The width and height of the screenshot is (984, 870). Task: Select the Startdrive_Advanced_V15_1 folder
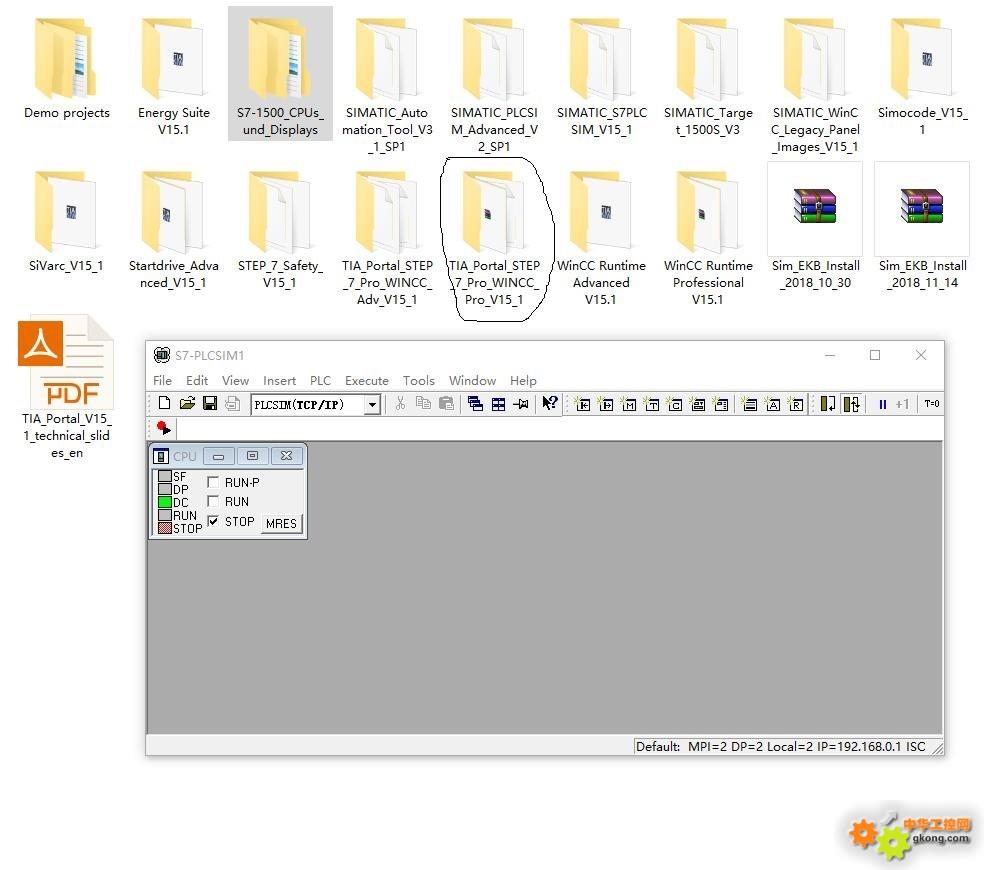[x=174, y=229]
